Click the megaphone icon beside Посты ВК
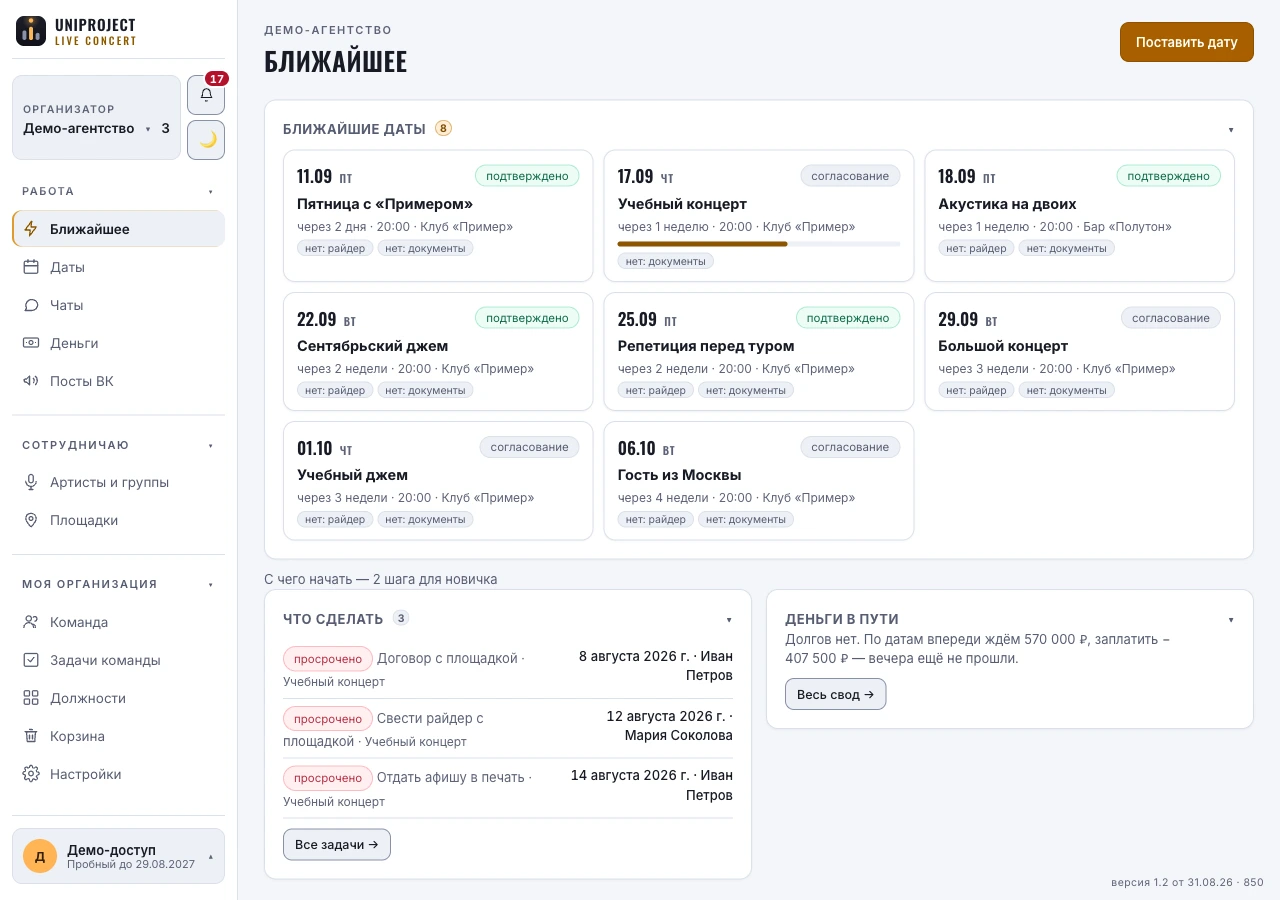 click(x=31, y=381)
